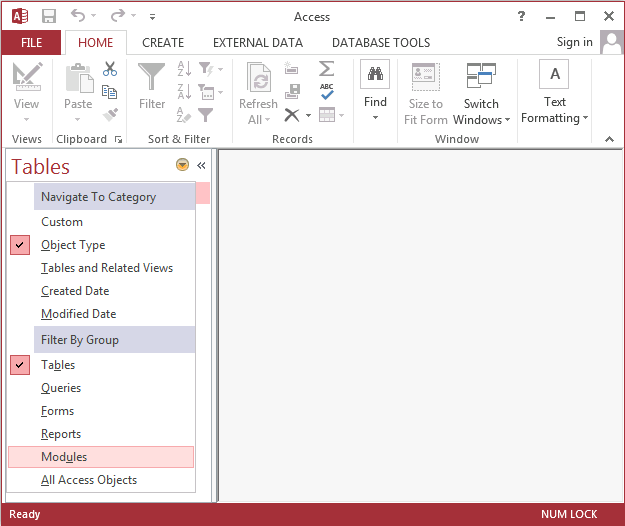Click the Filter funnel button
The image size is (625, 526).
151,86
